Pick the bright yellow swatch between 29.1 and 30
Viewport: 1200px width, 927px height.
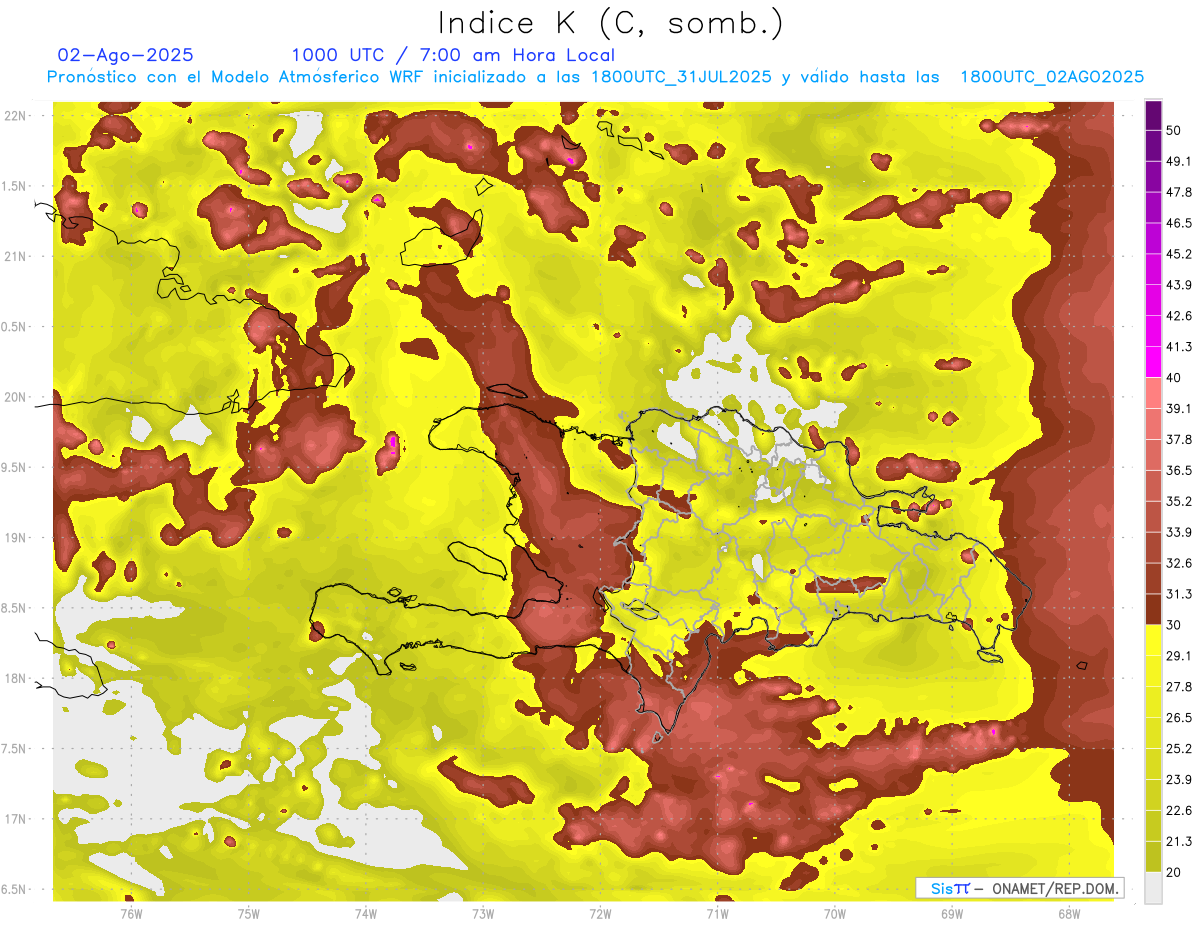click(1154, 640)
